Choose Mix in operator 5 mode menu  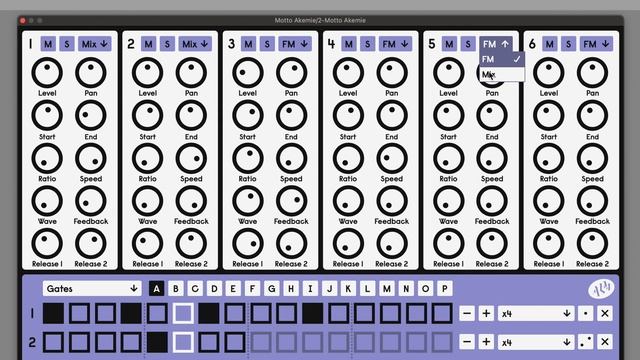pos(502,75)
